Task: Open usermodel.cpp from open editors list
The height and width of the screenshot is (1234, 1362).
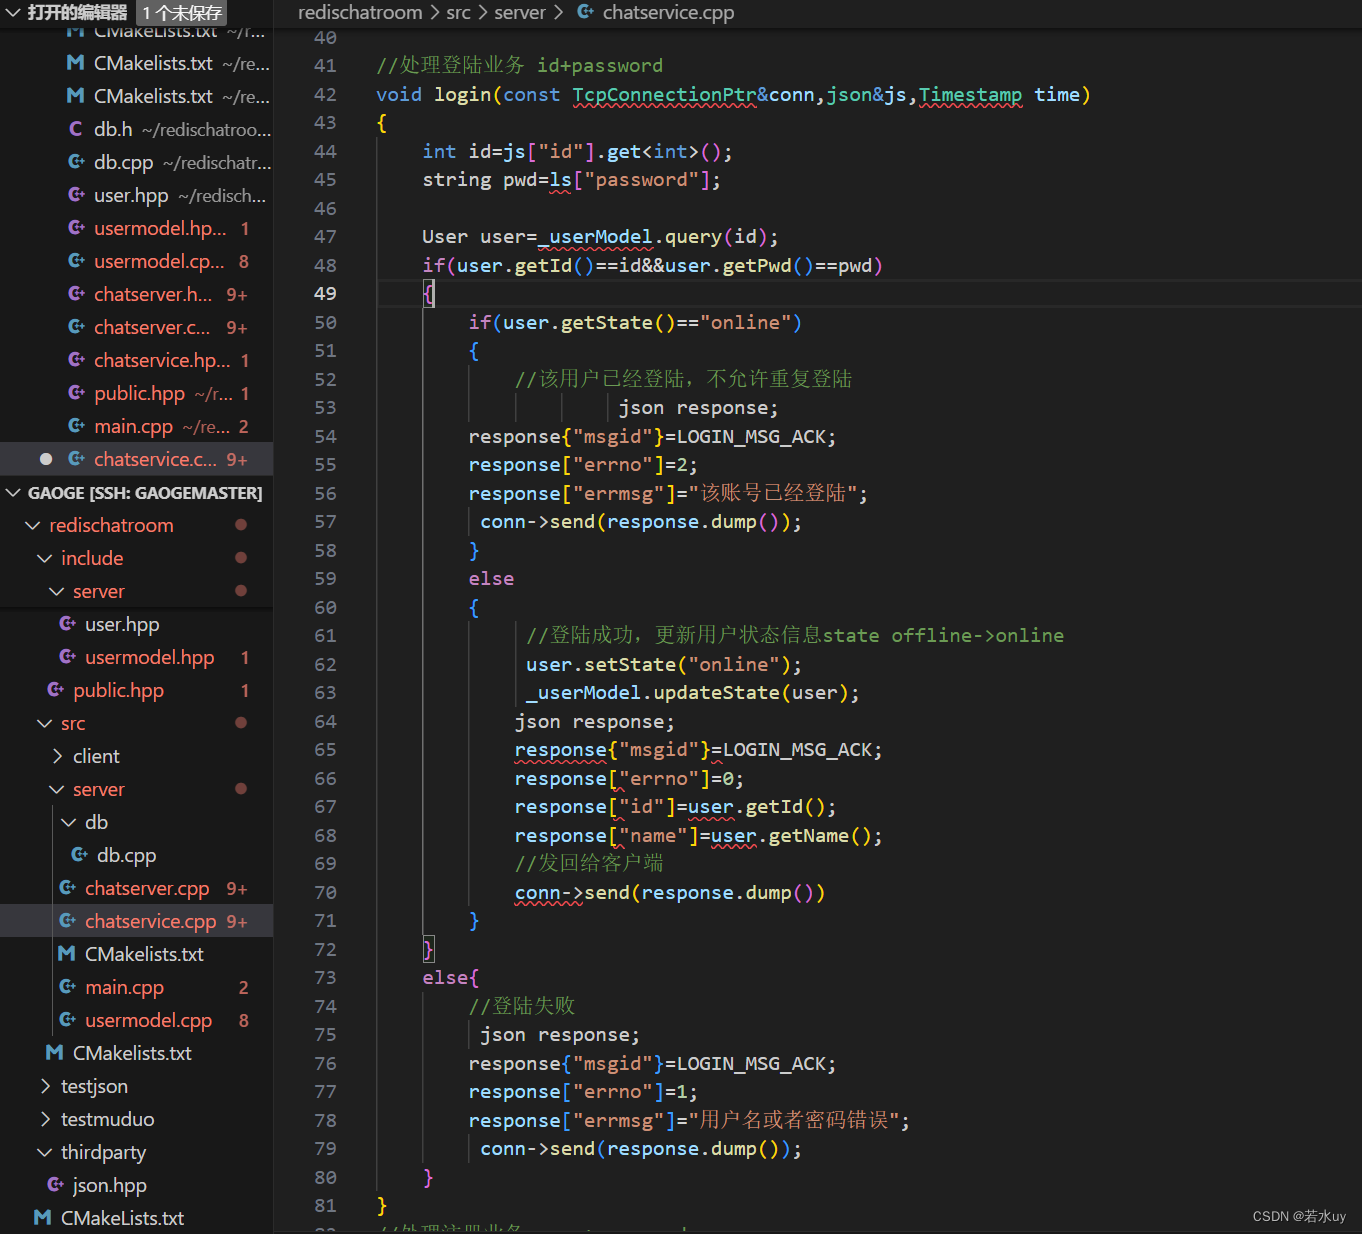Action: coord(159,261)
